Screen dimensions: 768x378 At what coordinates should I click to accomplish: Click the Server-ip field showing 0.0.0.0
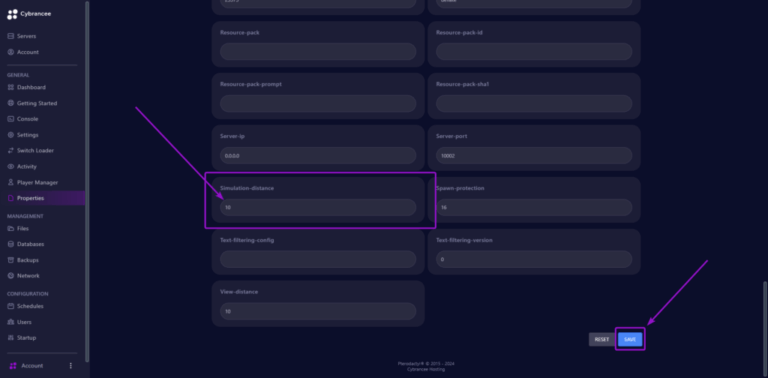tap(318, 156)
